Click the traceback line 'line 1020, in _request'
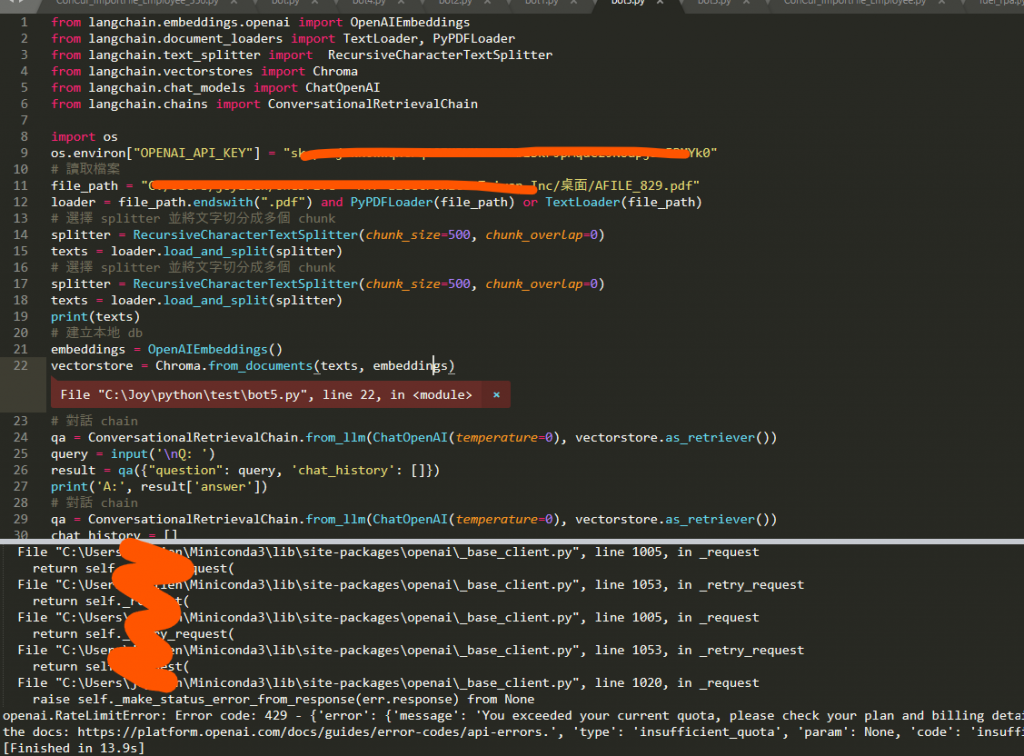1024x756 pixels. (677, 683)
